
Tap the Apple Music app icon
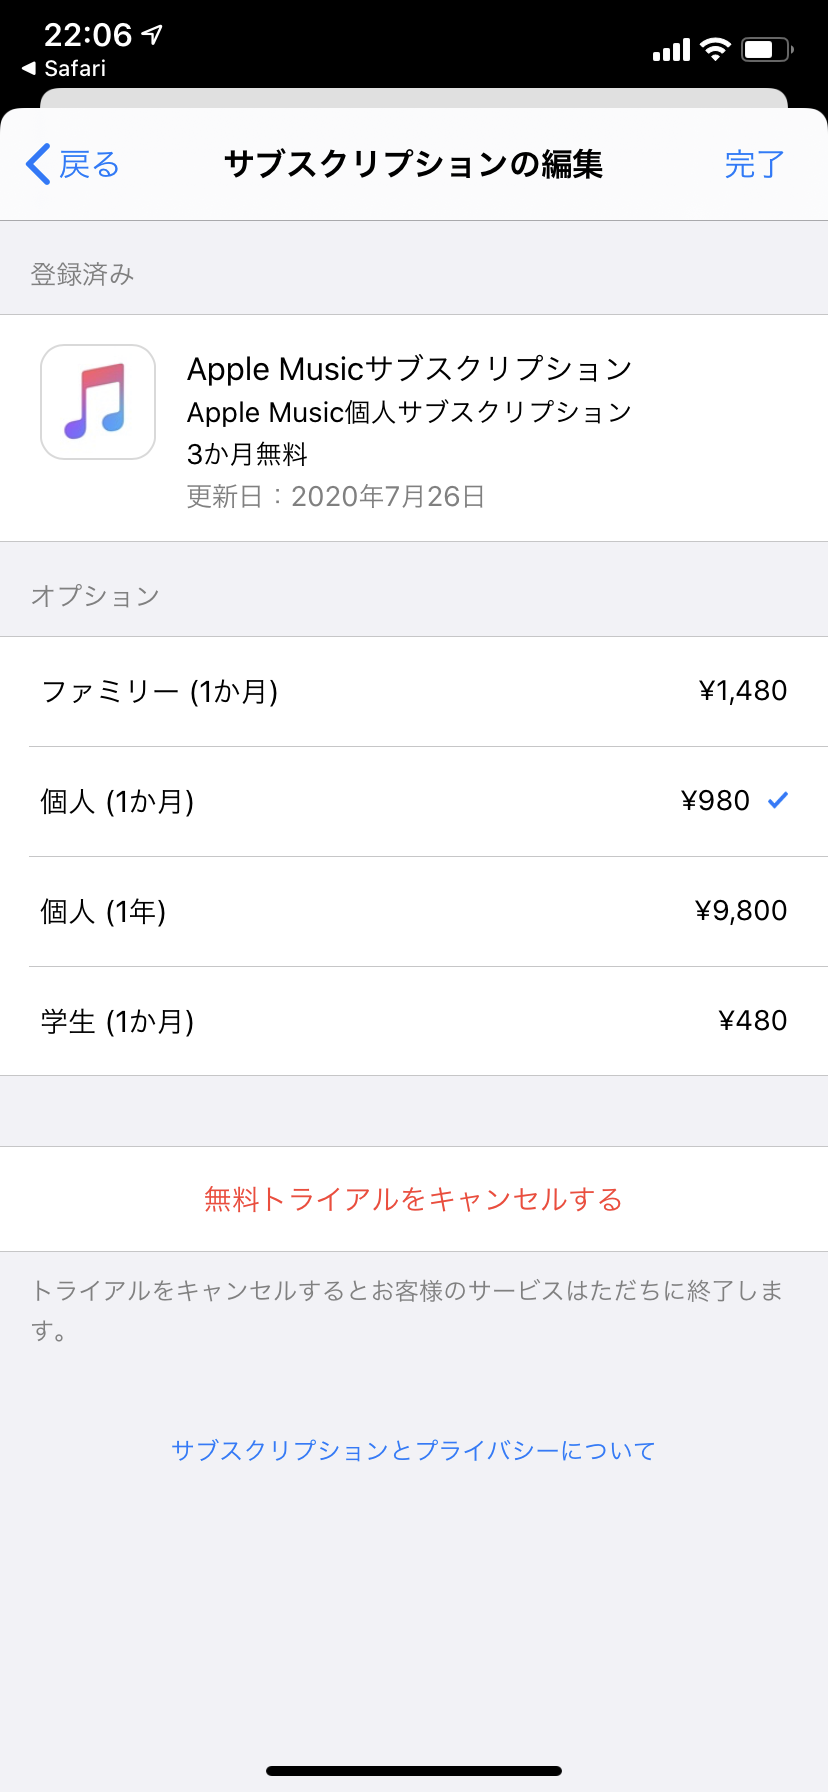coord(98,402)
